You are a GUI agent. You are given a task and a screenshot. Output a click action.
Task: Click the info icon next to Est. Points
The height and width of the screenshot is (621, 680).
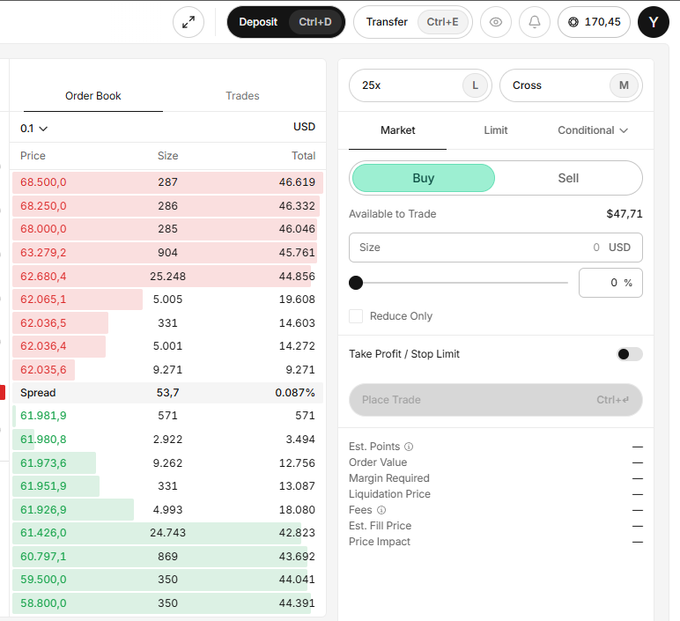click(409, 446)
